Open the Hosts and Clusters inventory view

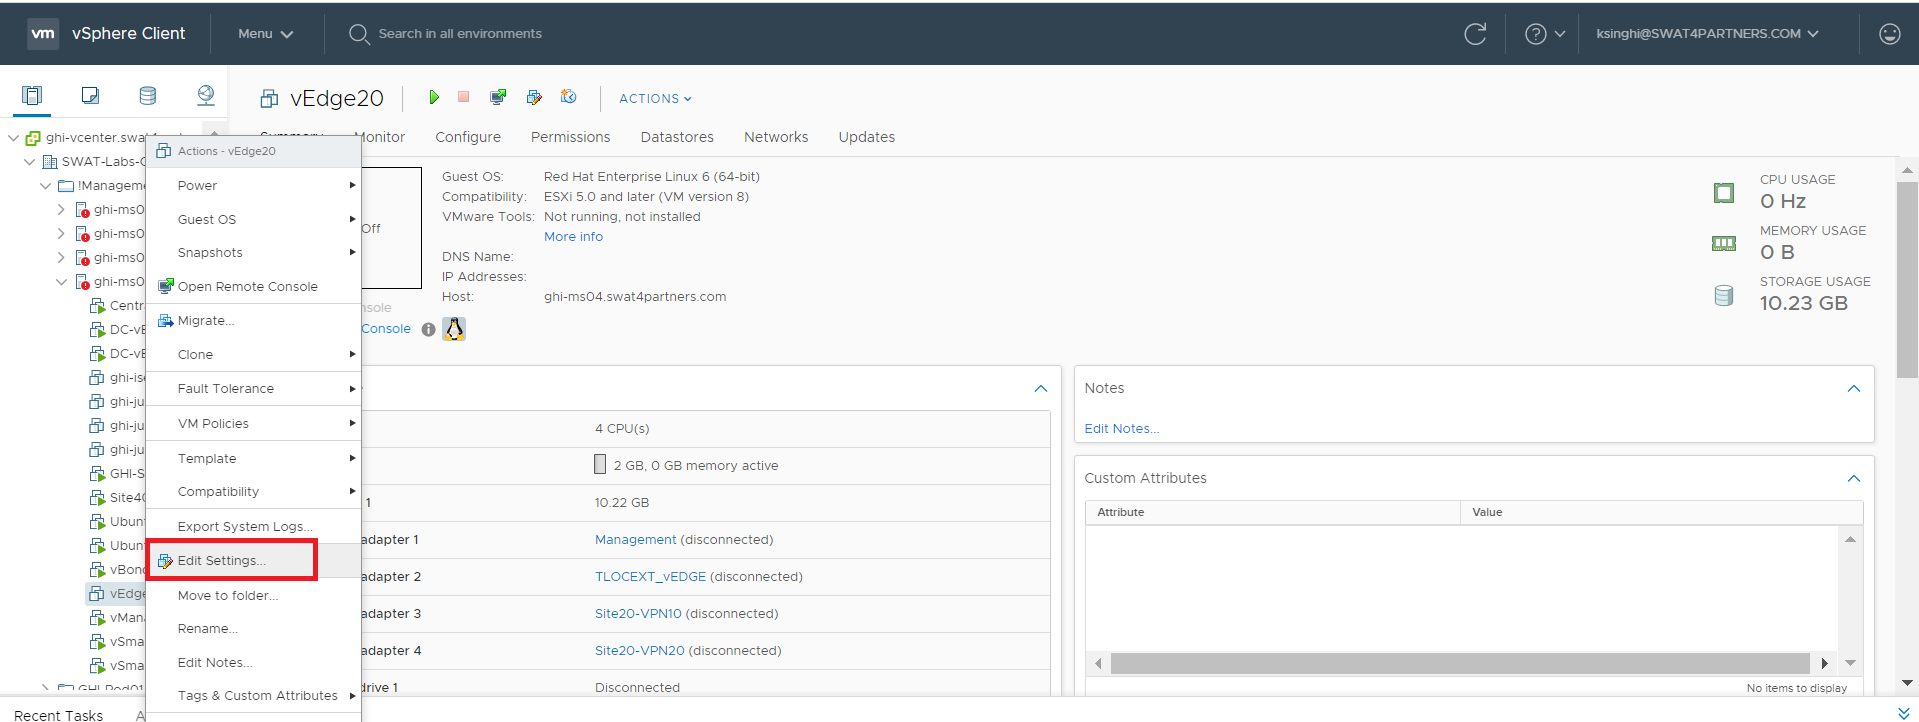coord(32,95)
